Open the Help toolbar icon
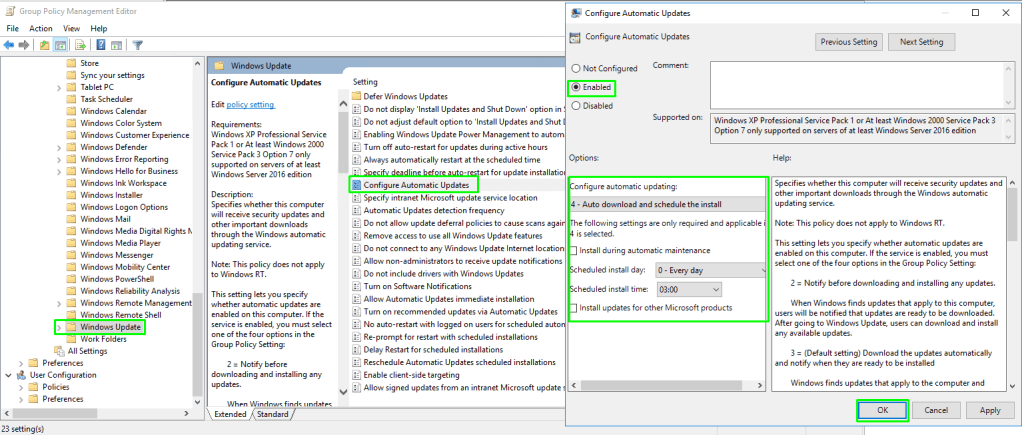The image size is (1022, 435). 101,45
